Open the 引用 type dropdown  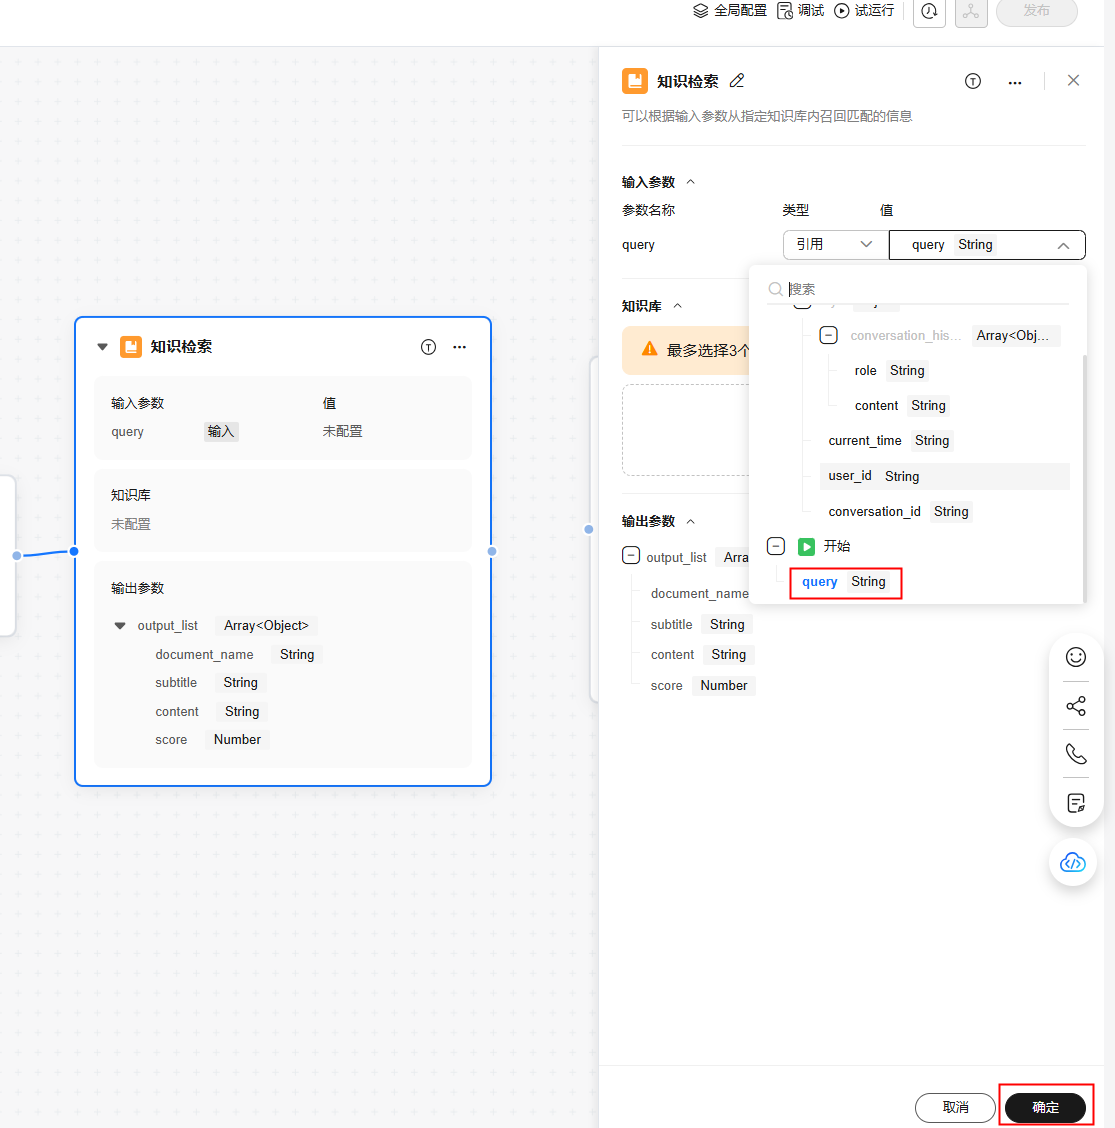point(834,245)
